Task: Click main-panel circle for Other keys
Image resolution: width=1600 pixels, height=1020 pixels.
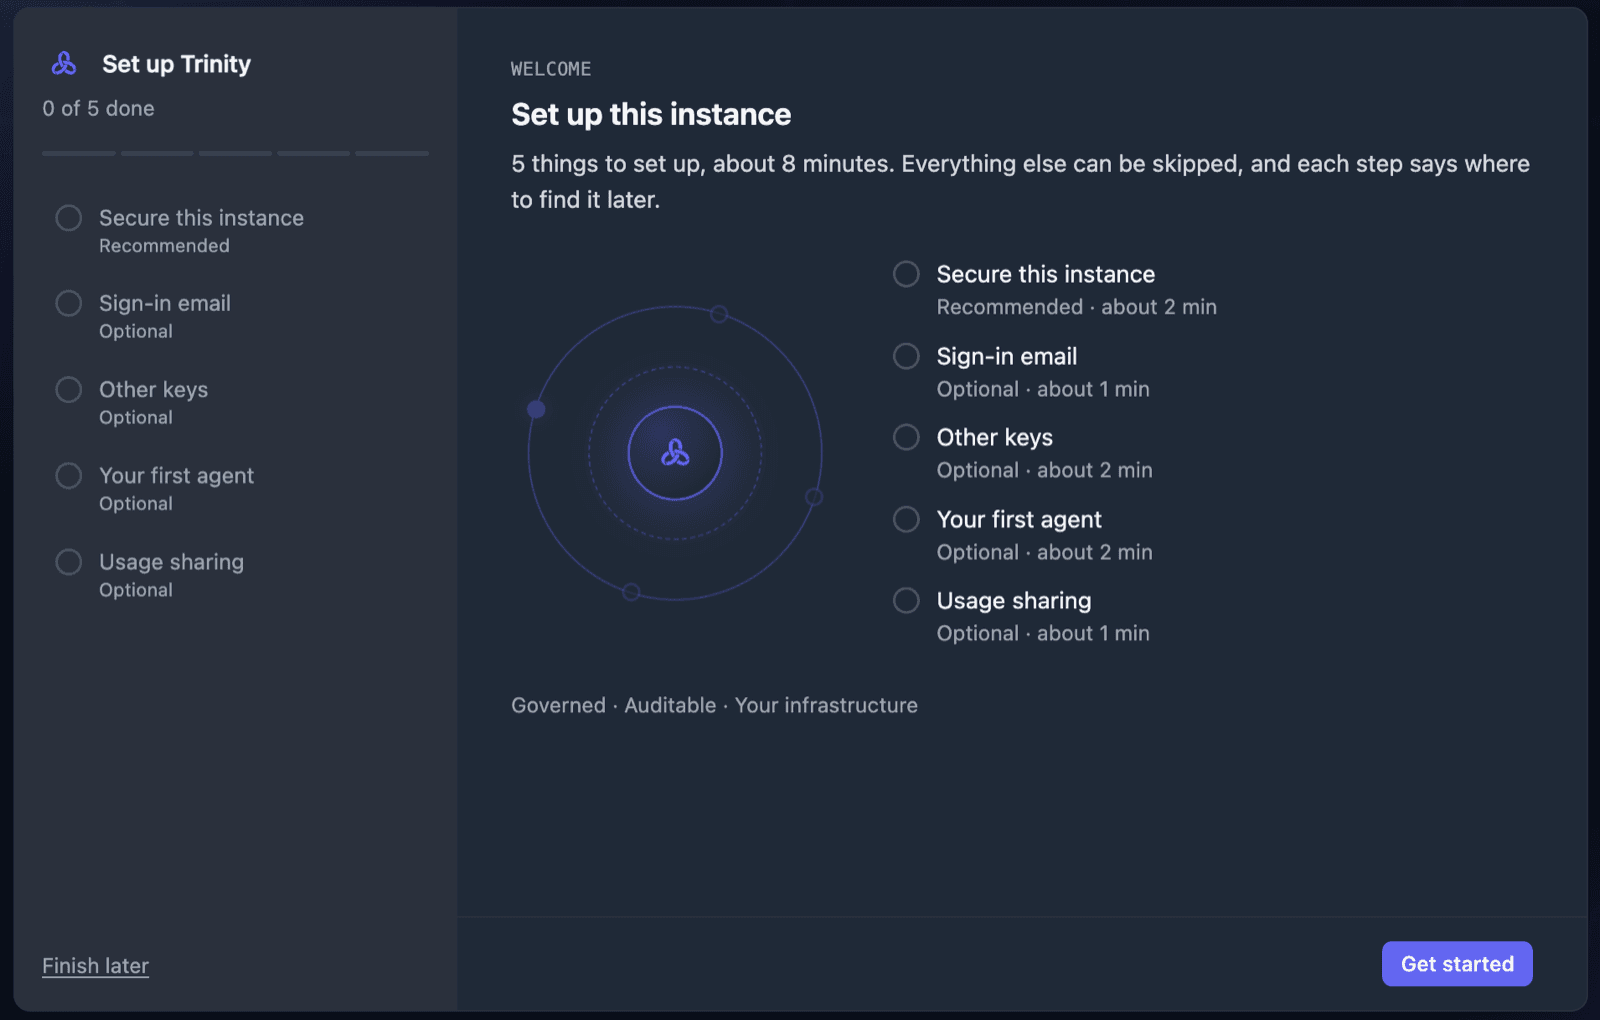Action: pyautogui.click(x=906, y=437)
